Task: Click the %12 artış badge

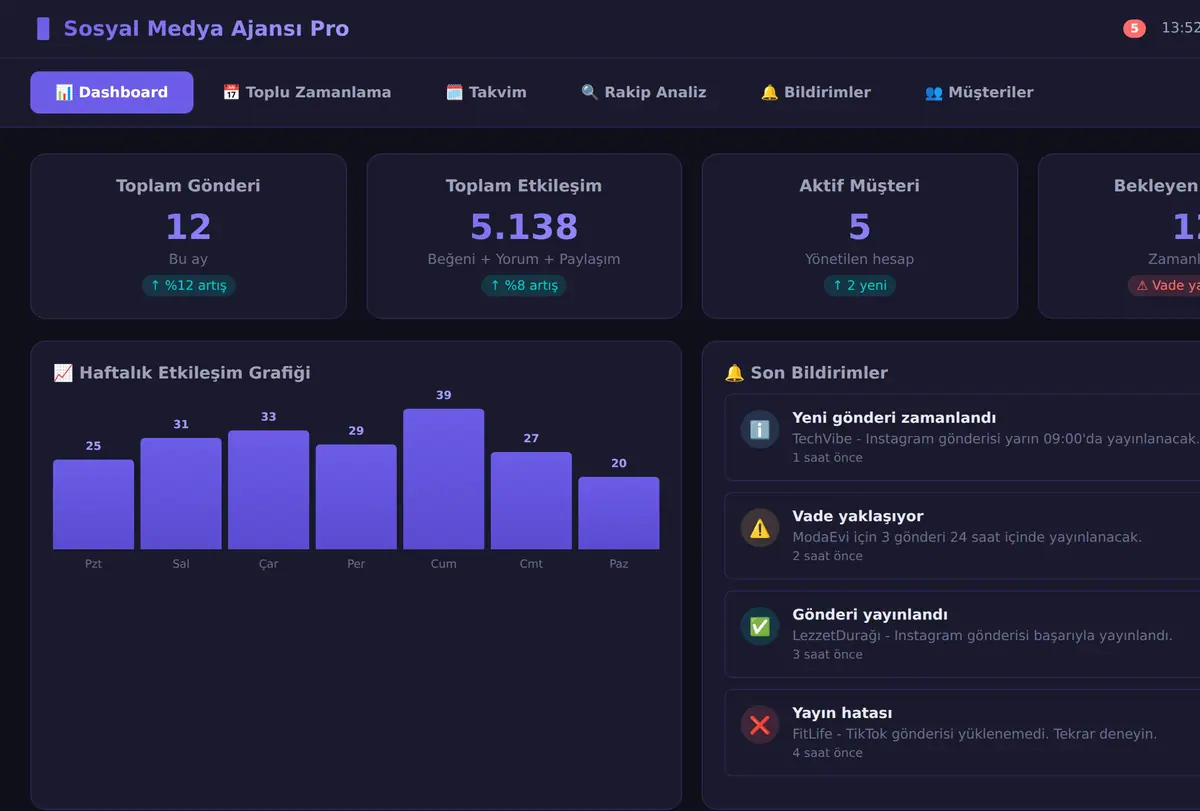Action: (188, 286)
